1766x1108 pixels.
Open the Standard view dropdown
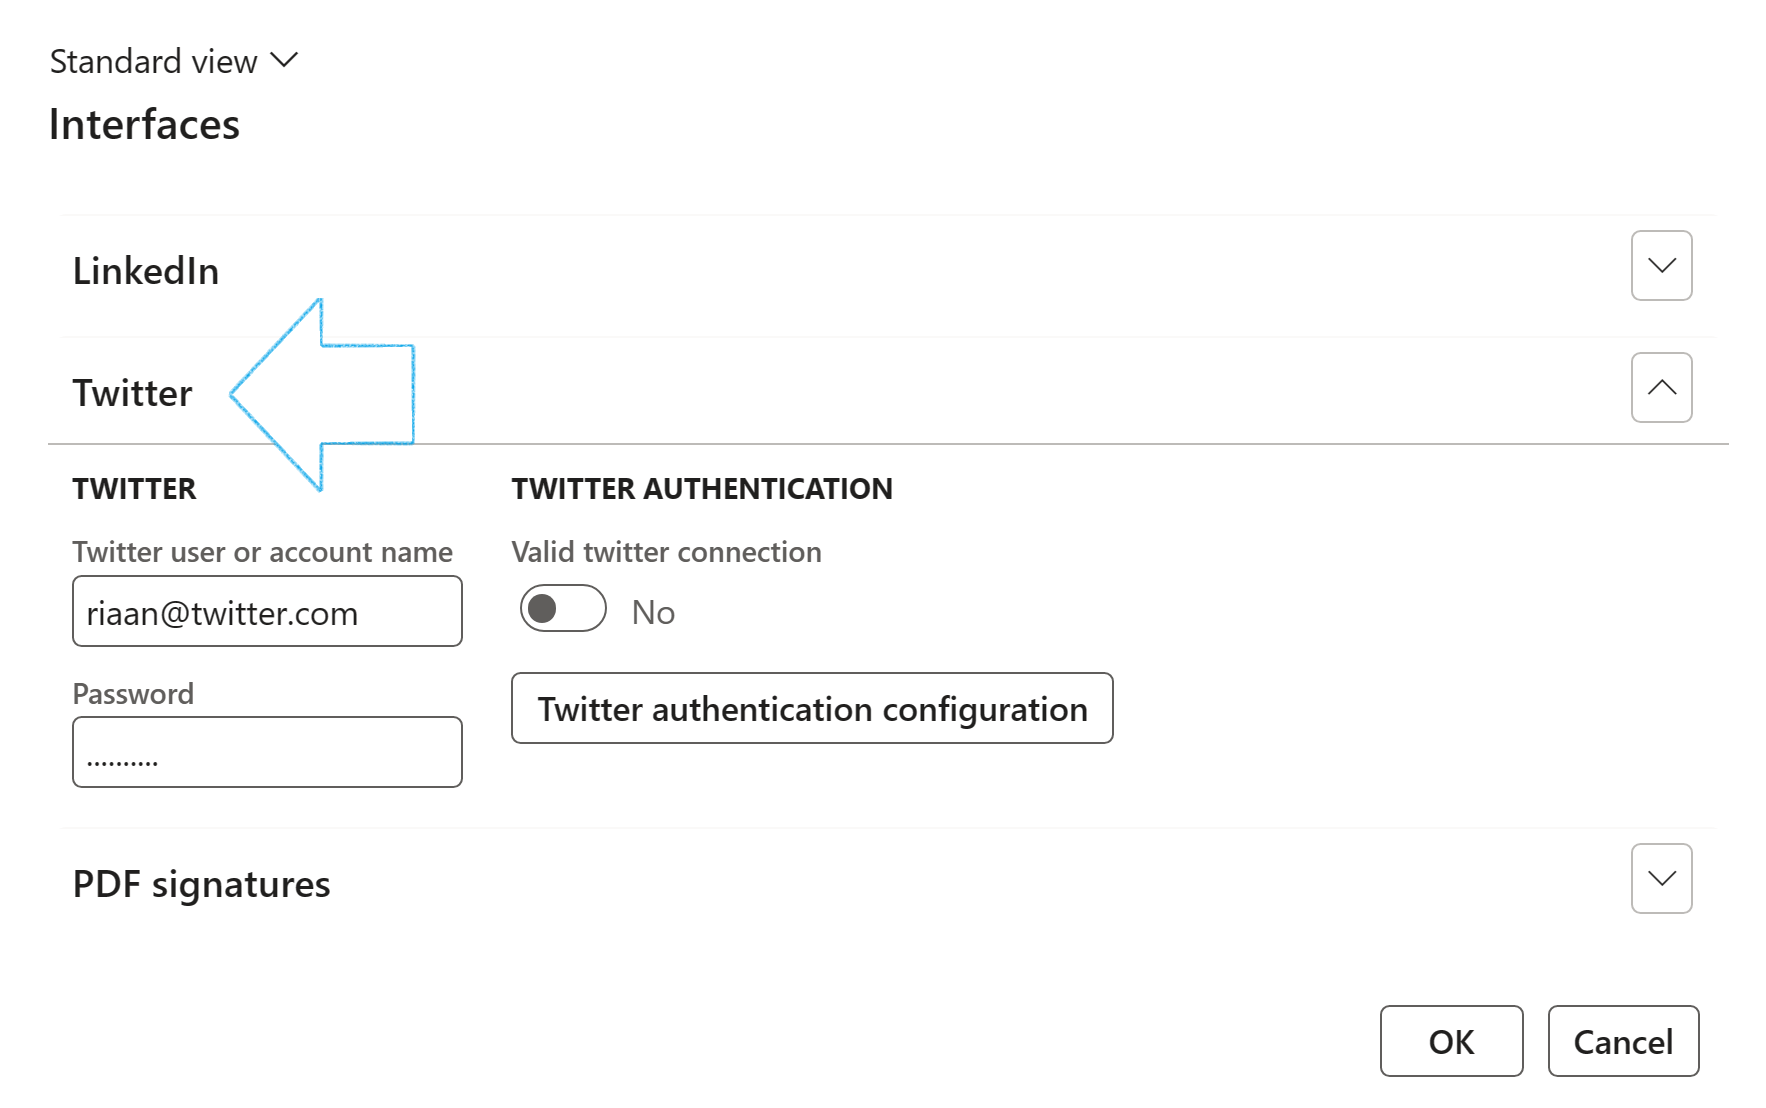click(174, 61)
